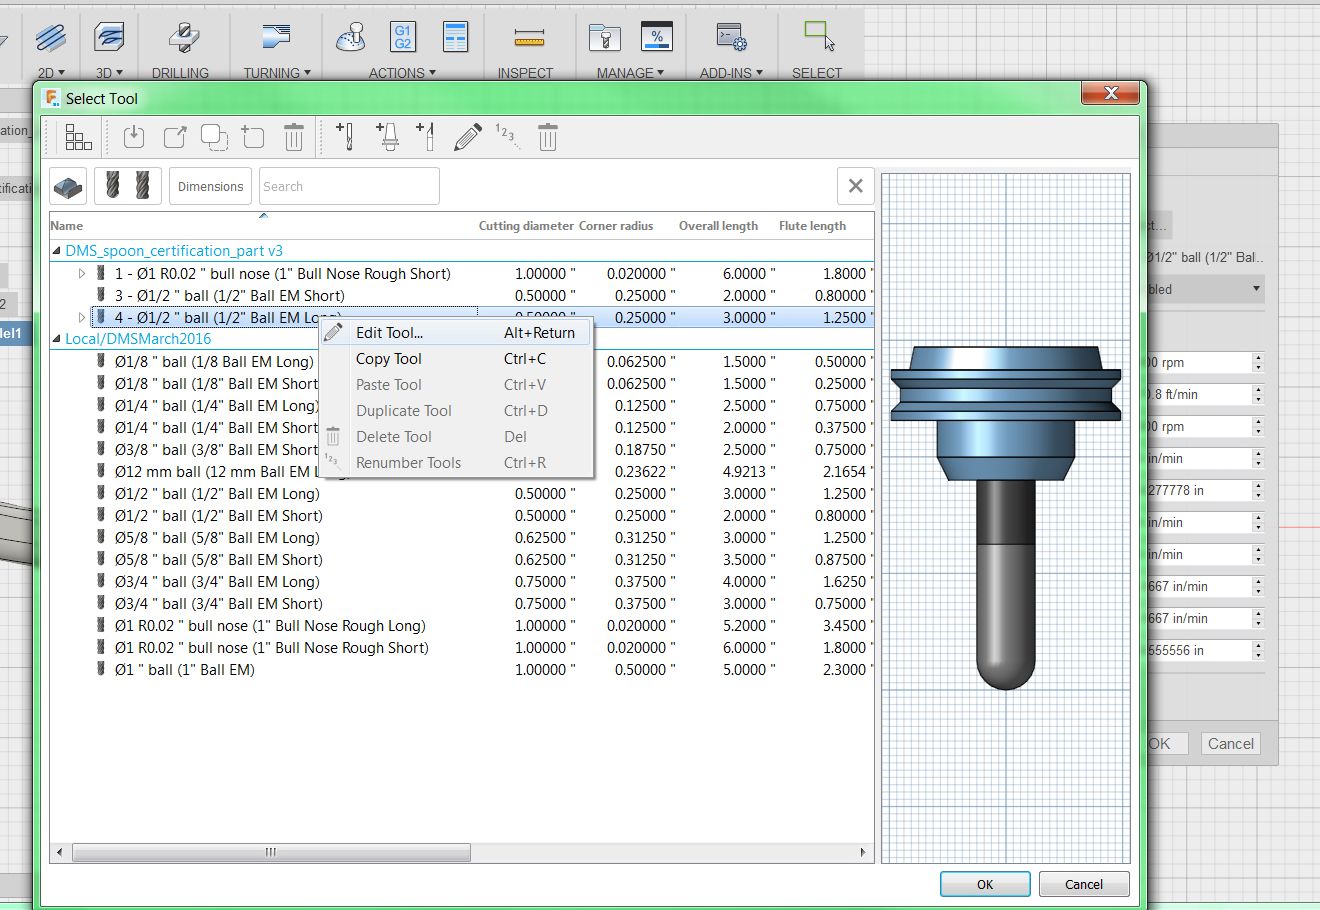Screen dimensions: 1320x910
Task: Click the new holder icon
Action: click(387, 137)
